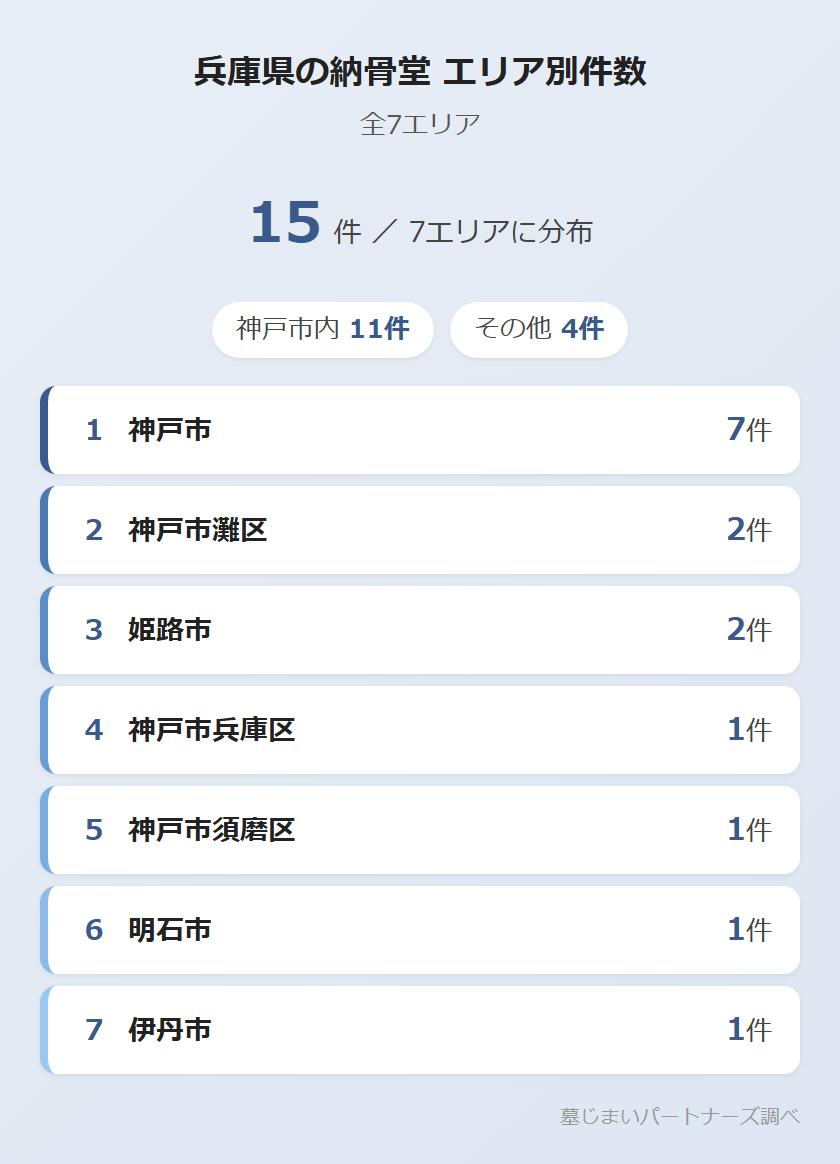
Task: Select the 神戸市 row ranked first
Action: [420, 430]
